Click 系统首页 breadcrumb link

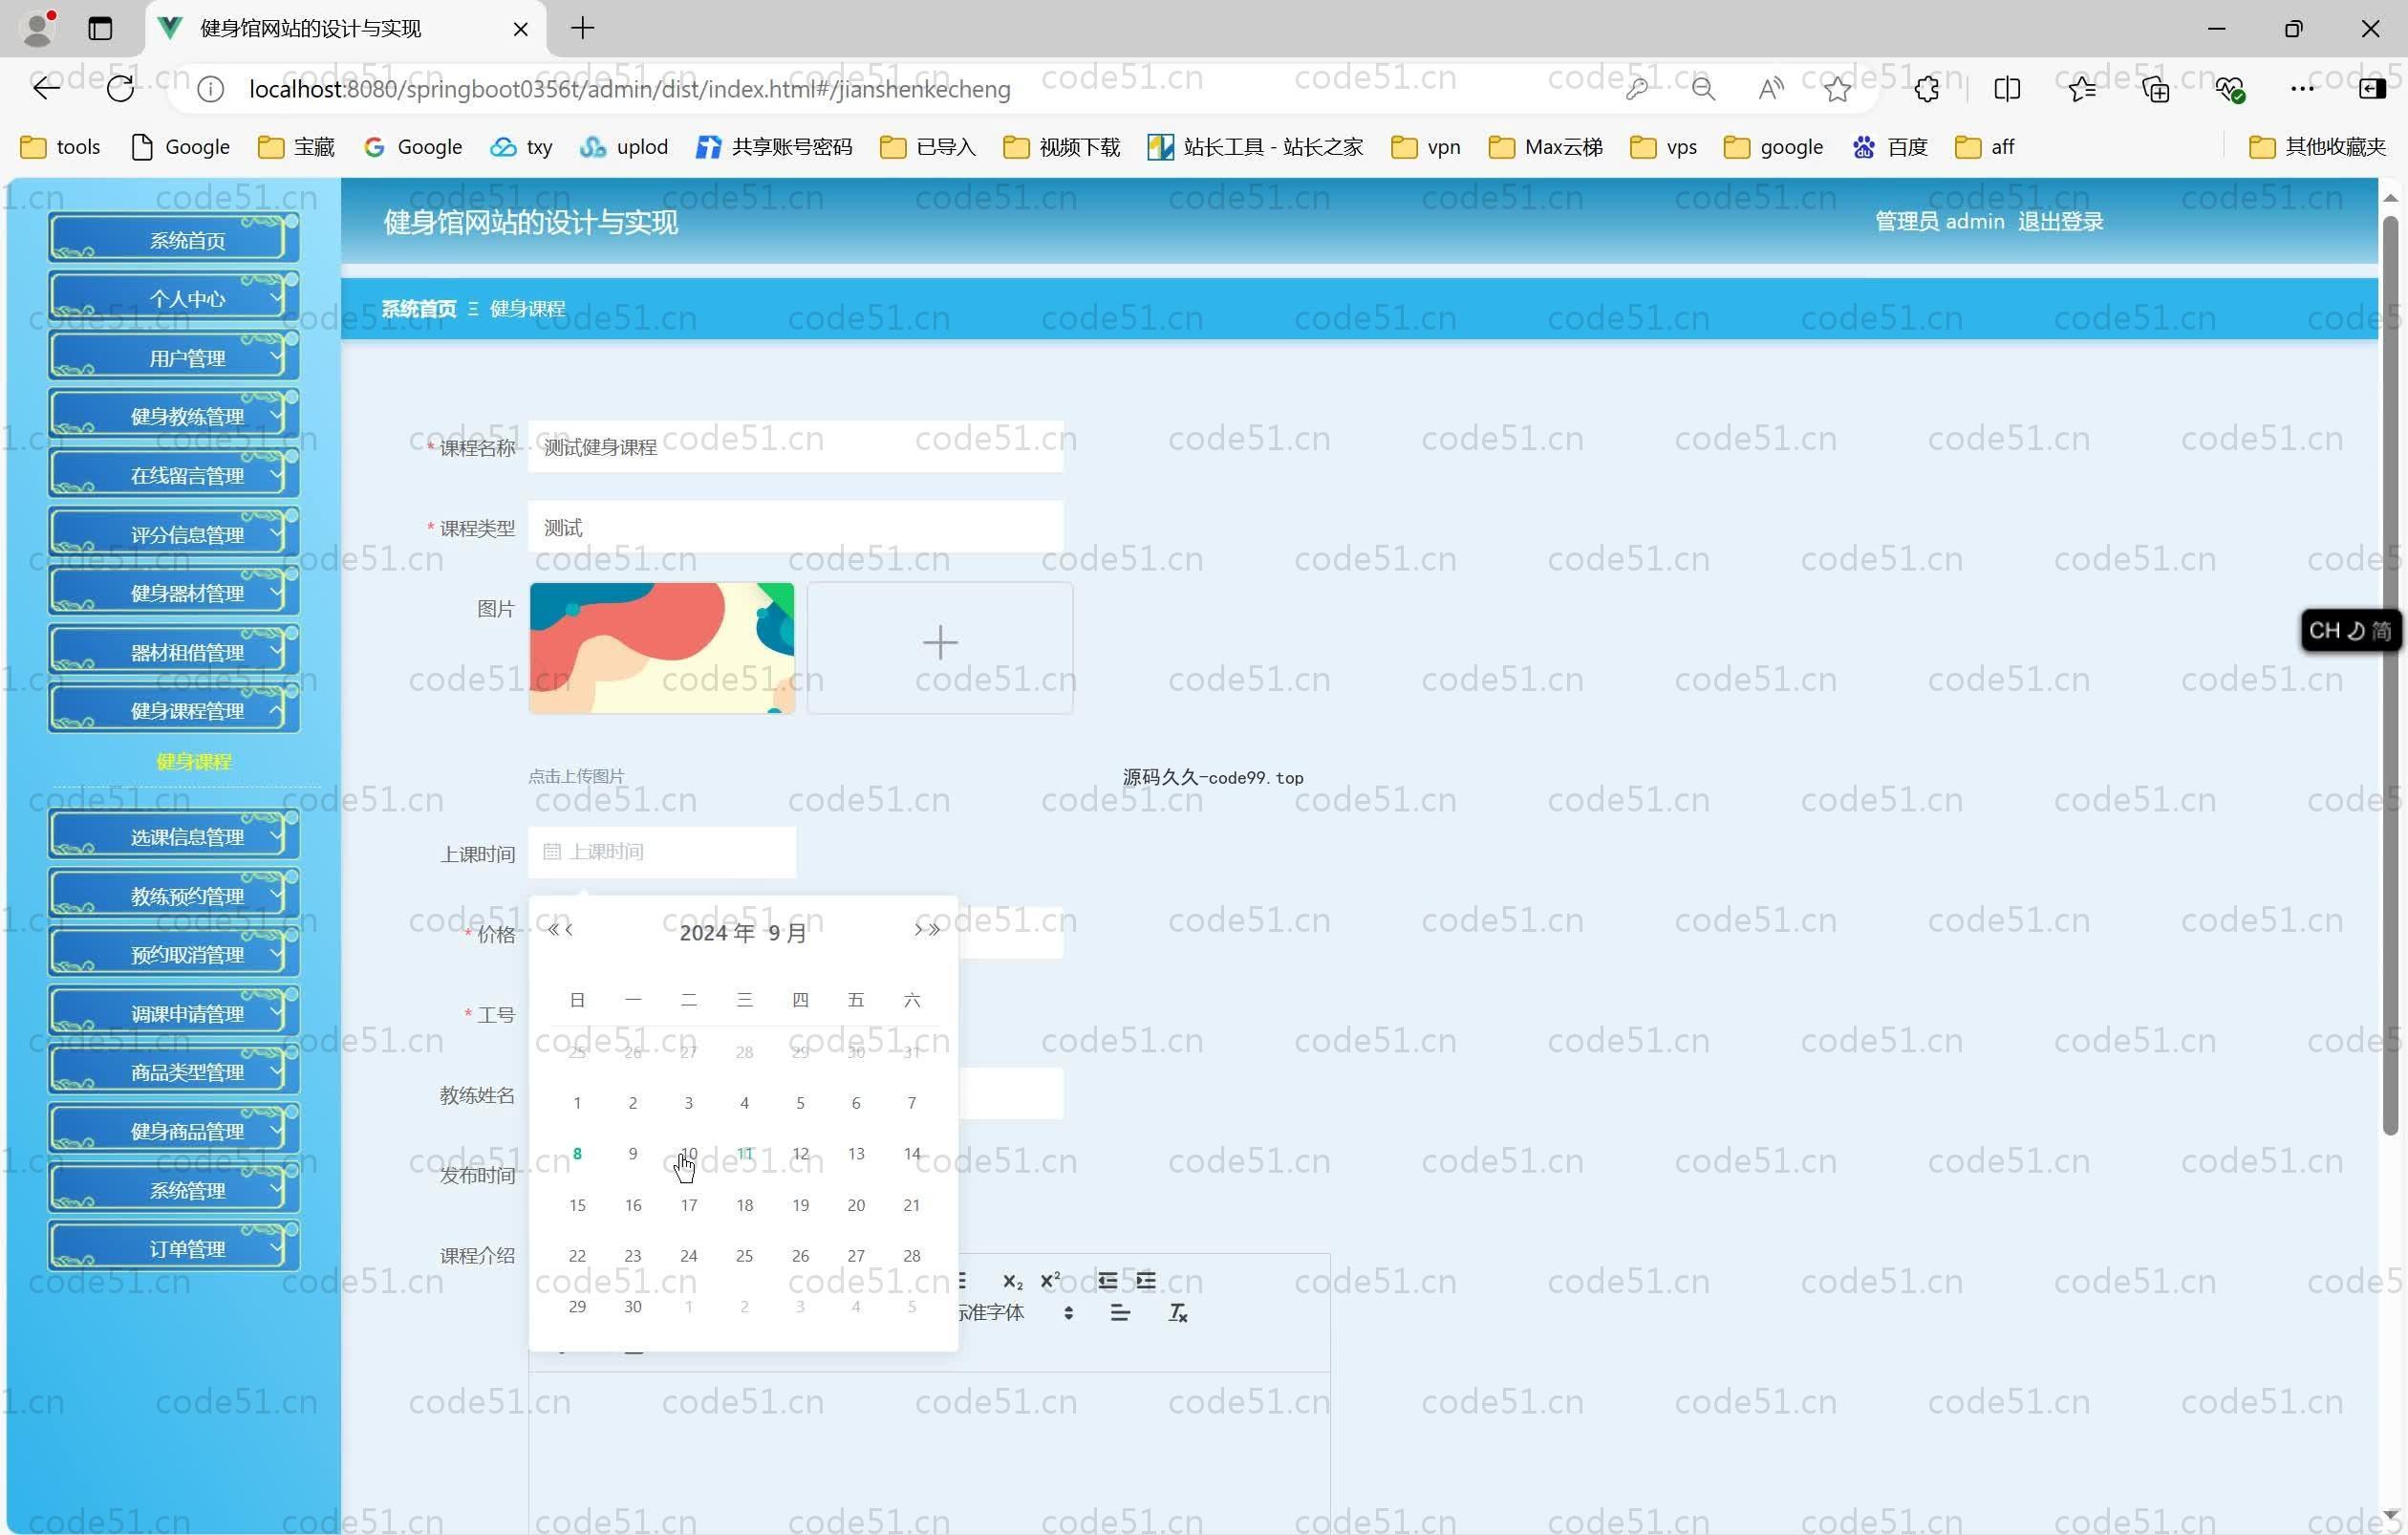(x=419, y=309)
